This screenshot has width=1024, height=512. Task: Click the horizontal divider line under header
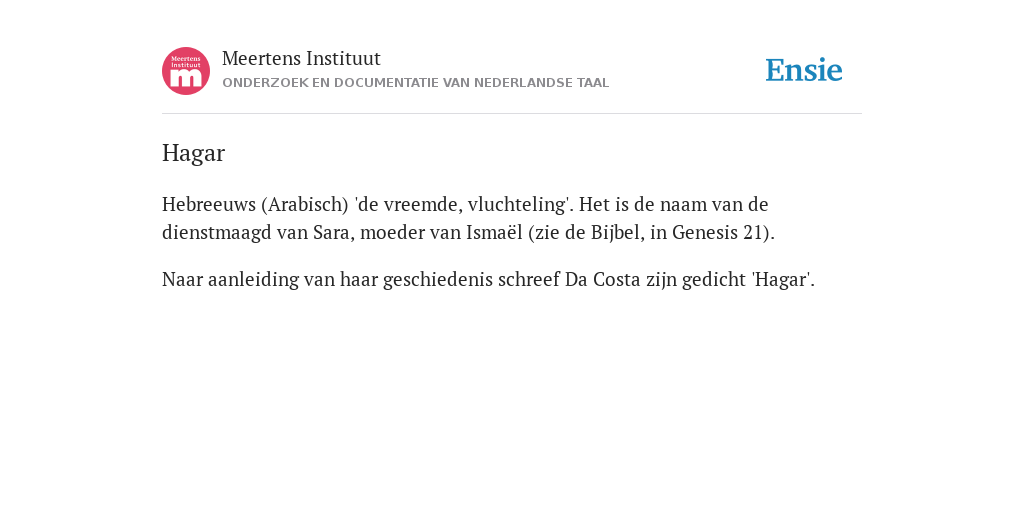point(512,114)
